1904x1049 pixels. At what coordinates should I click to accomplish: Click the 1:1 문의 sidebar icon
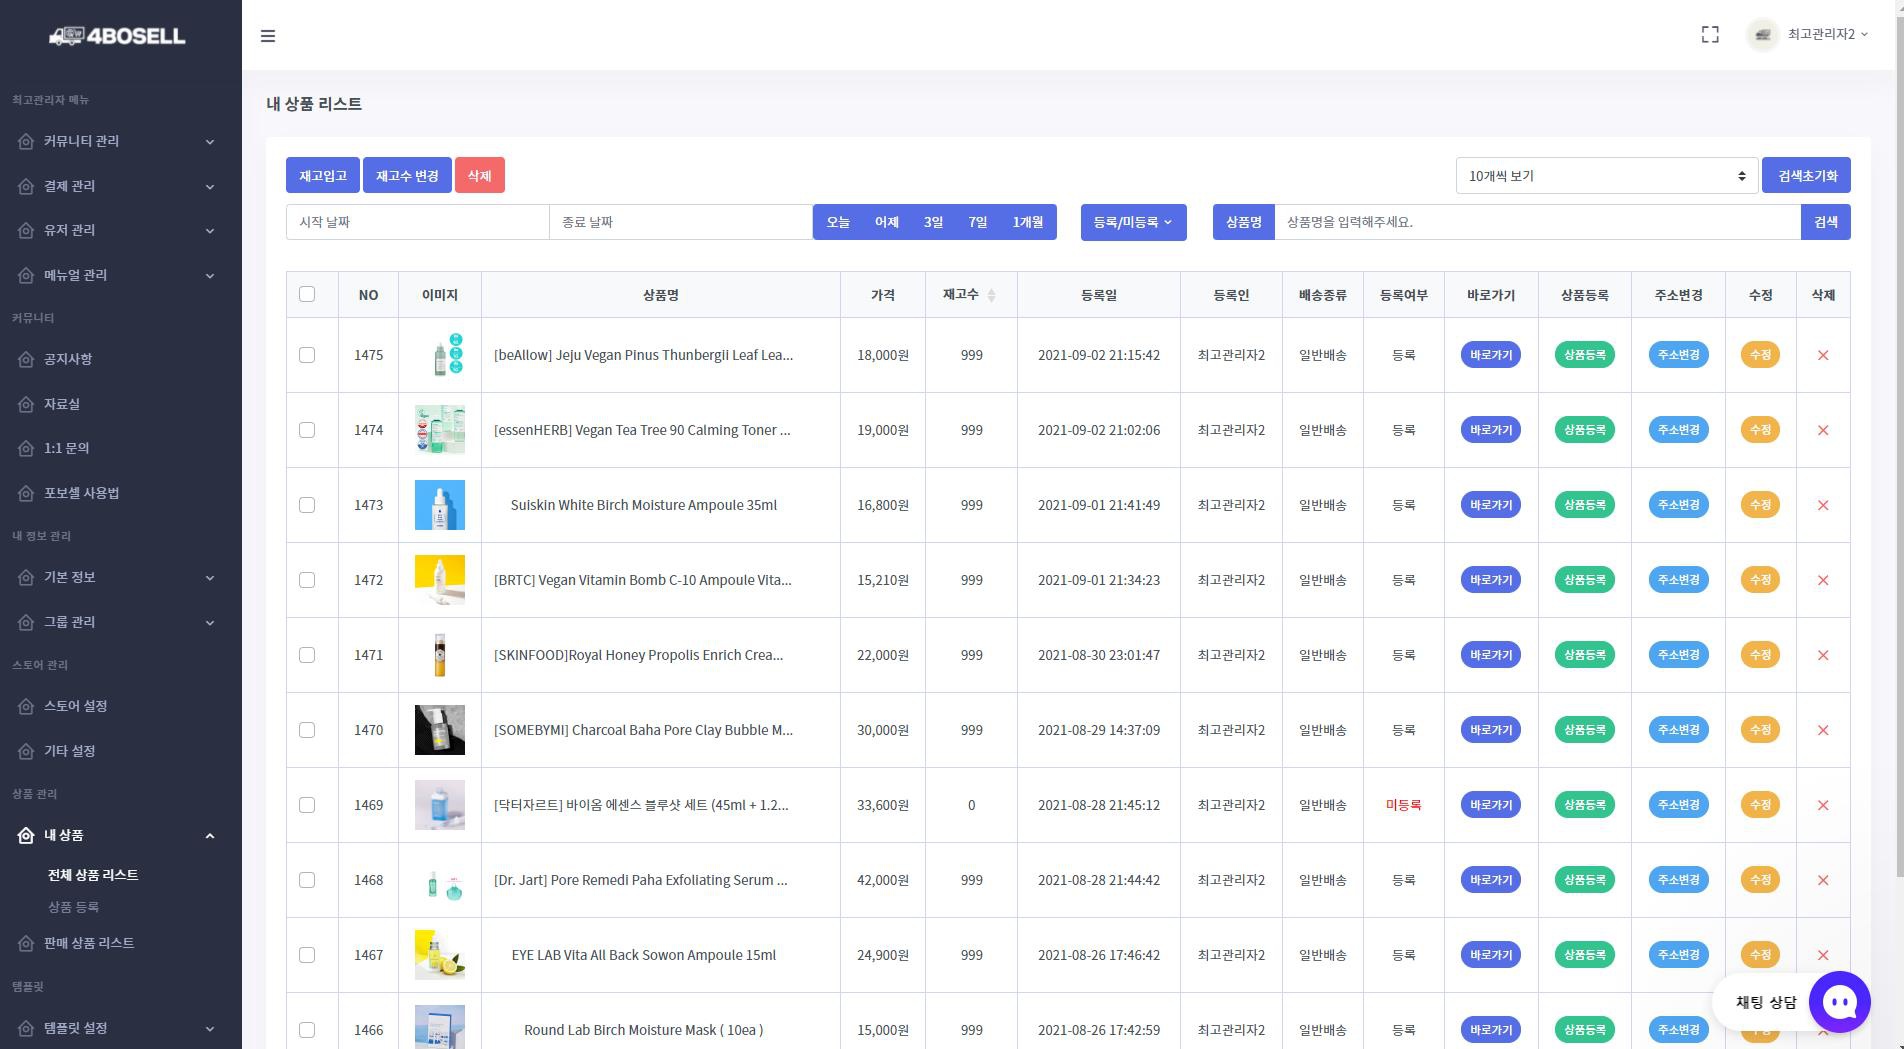(x=26, y=448)
